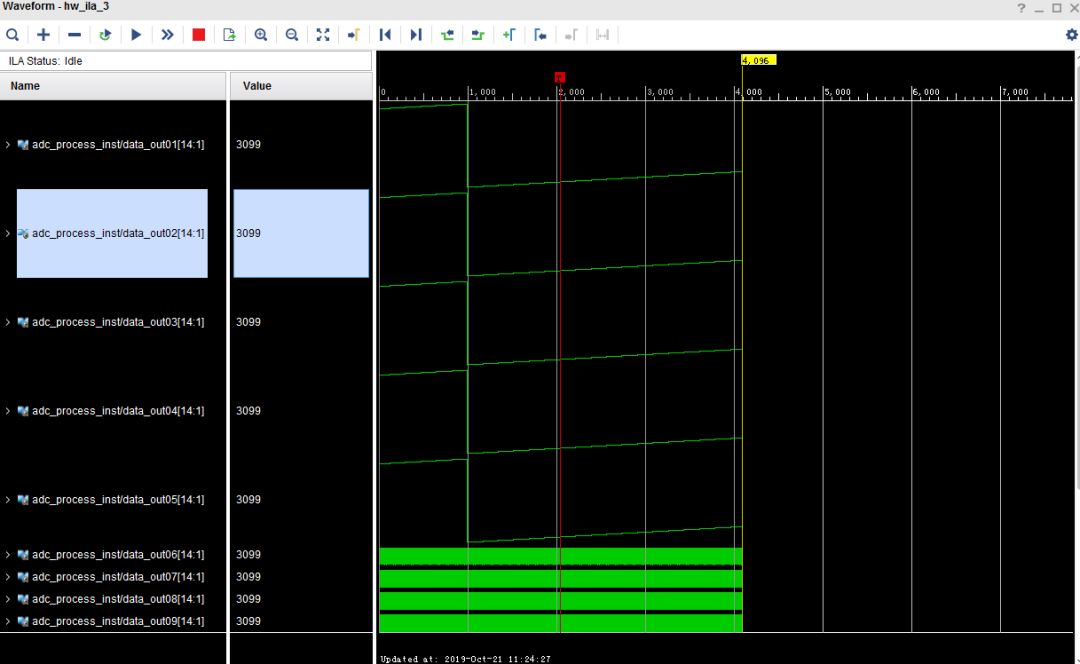Select adc_process_inst/data_out07[14:1] signal name
Viewport: 1080px width, 664px height.
pyautogui.click(x=118, y=577)
